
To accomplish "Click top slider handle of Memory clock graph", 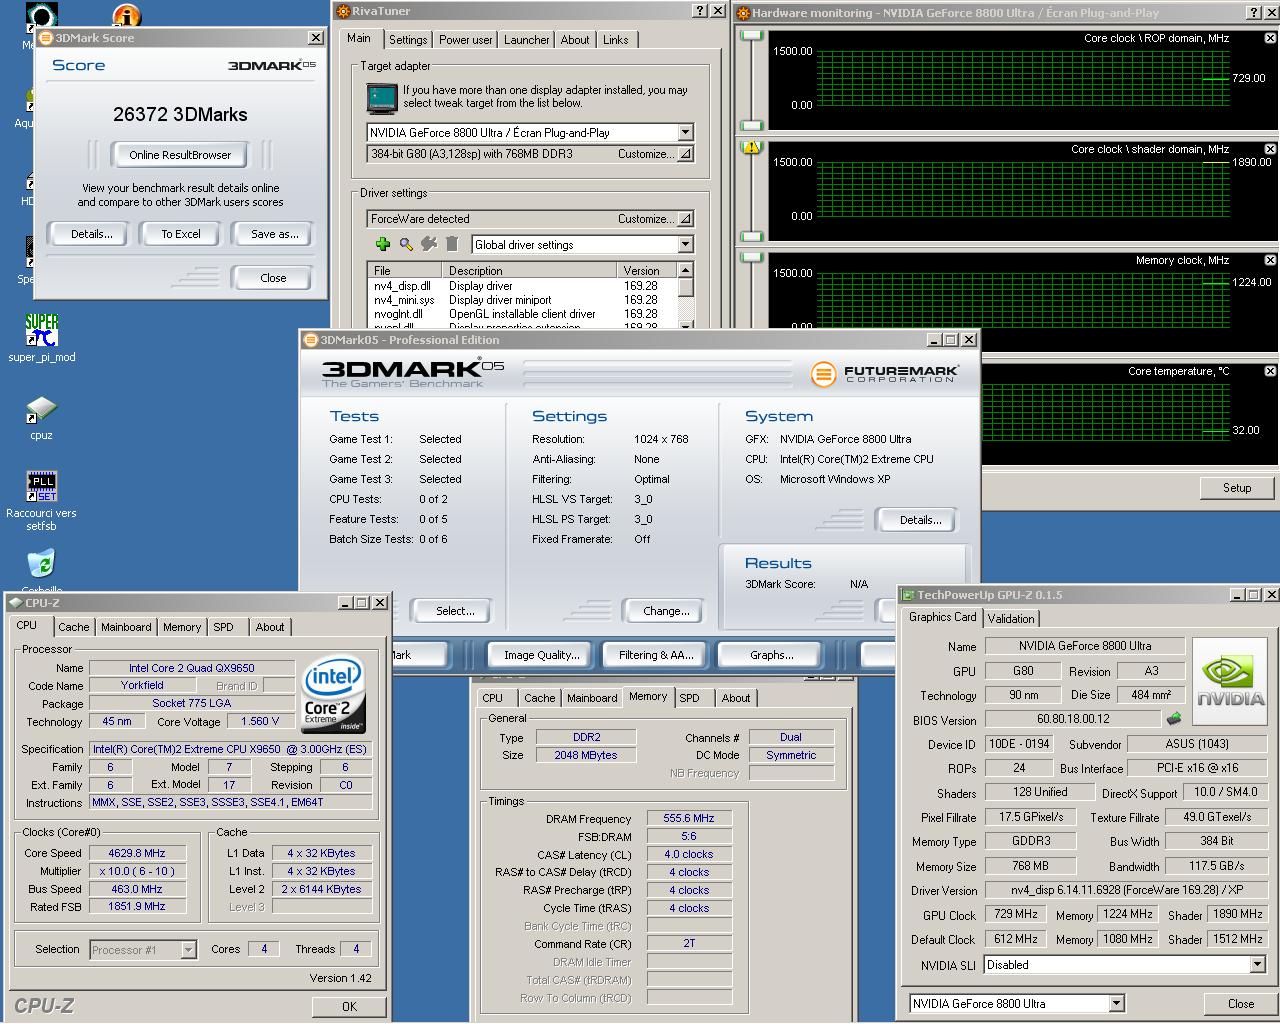I will (752, 258).
